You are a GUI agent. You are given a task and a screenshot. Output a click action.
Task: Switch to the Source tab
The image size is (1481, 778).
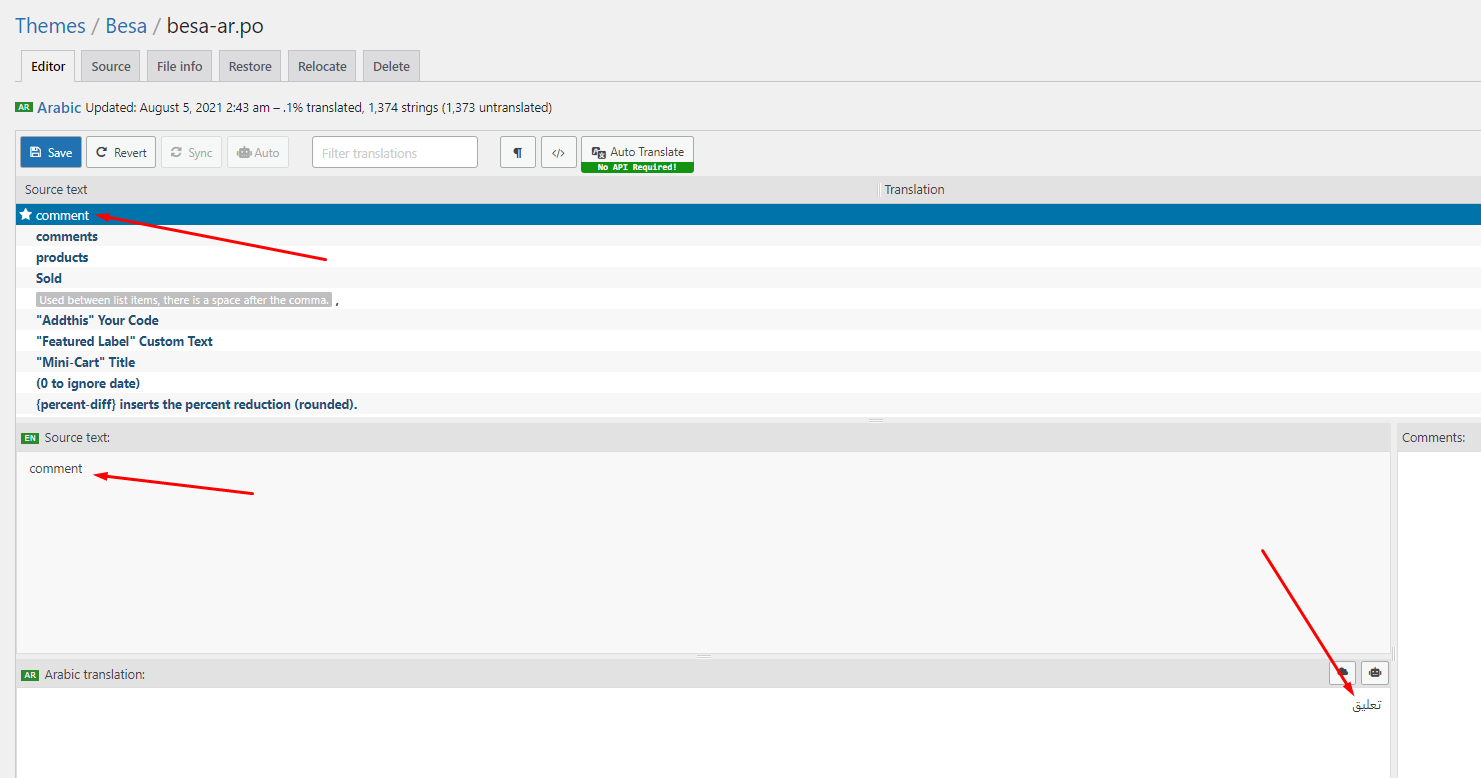[x=111, y=66]
